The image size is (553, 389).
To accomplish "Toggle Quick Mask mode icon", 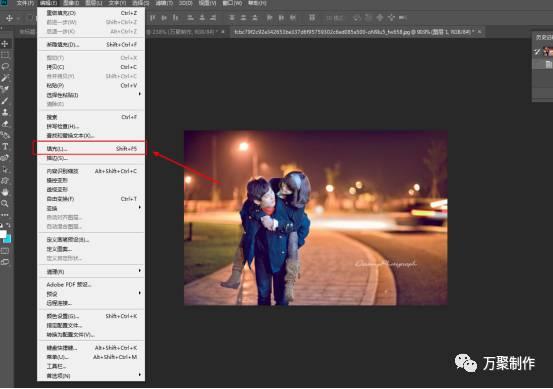I will pyautogui.click(x=5, y=251).
